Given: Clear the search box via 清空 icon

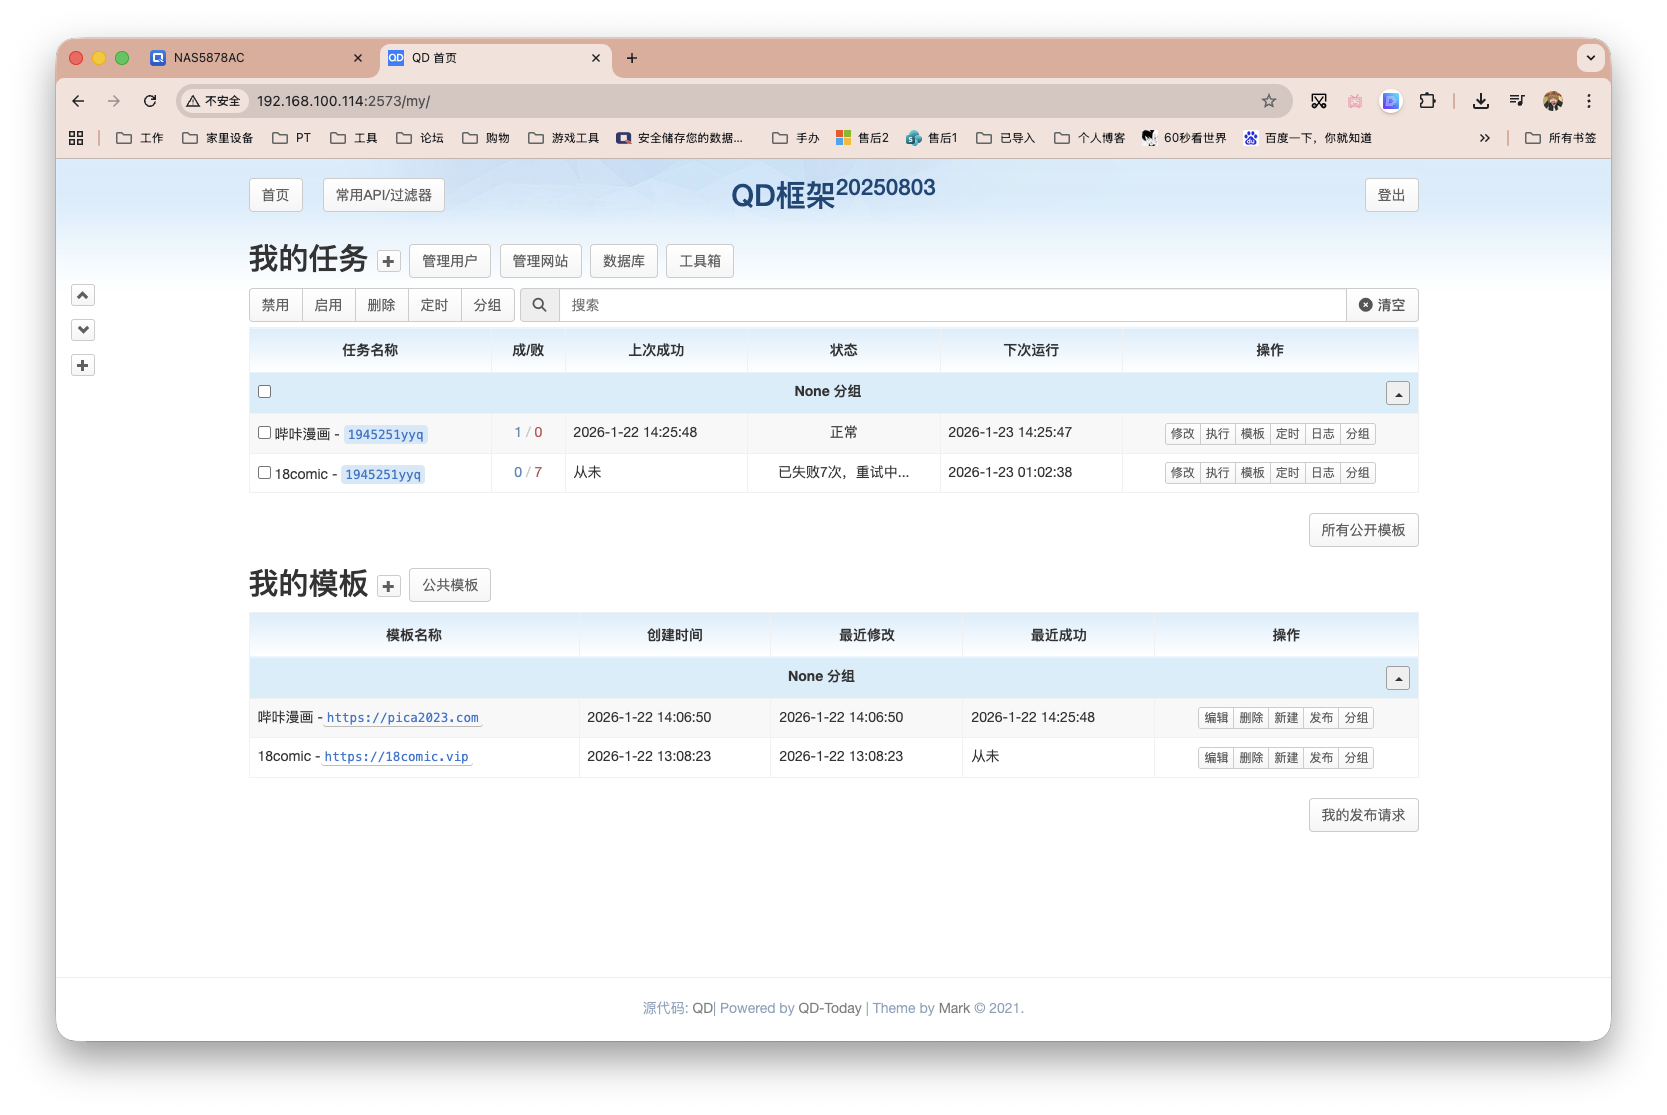Looking at the screenshot, I should coord(1382,305).
